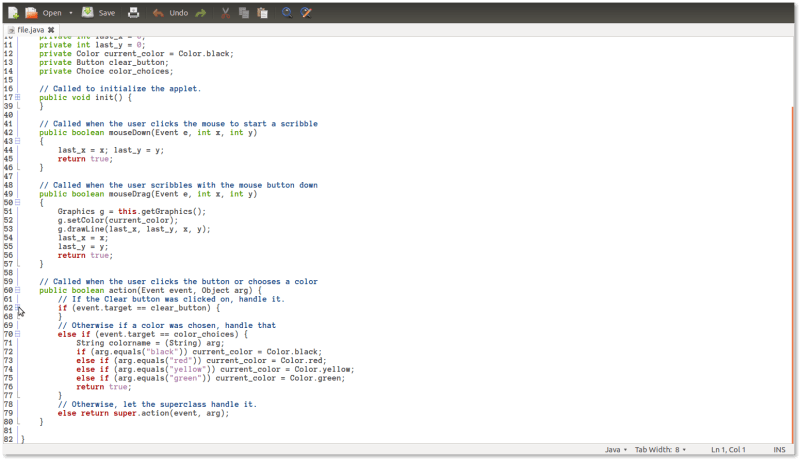This screenshot has height=459, width=799.
Task: Click the Open folder icon in the toolbar
Action: (x=32, y=13)
